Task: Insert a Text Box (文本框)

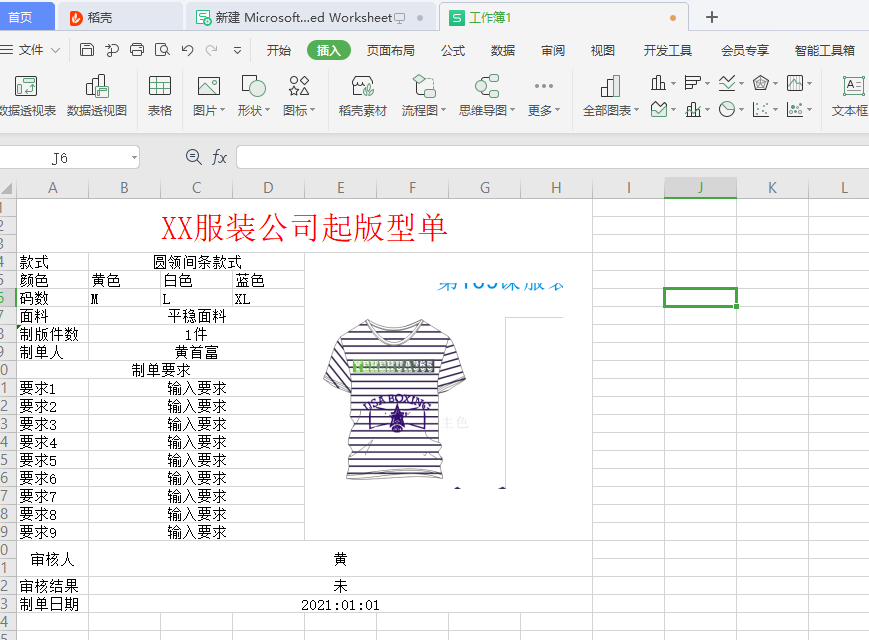Action: (x=851, y=96)
